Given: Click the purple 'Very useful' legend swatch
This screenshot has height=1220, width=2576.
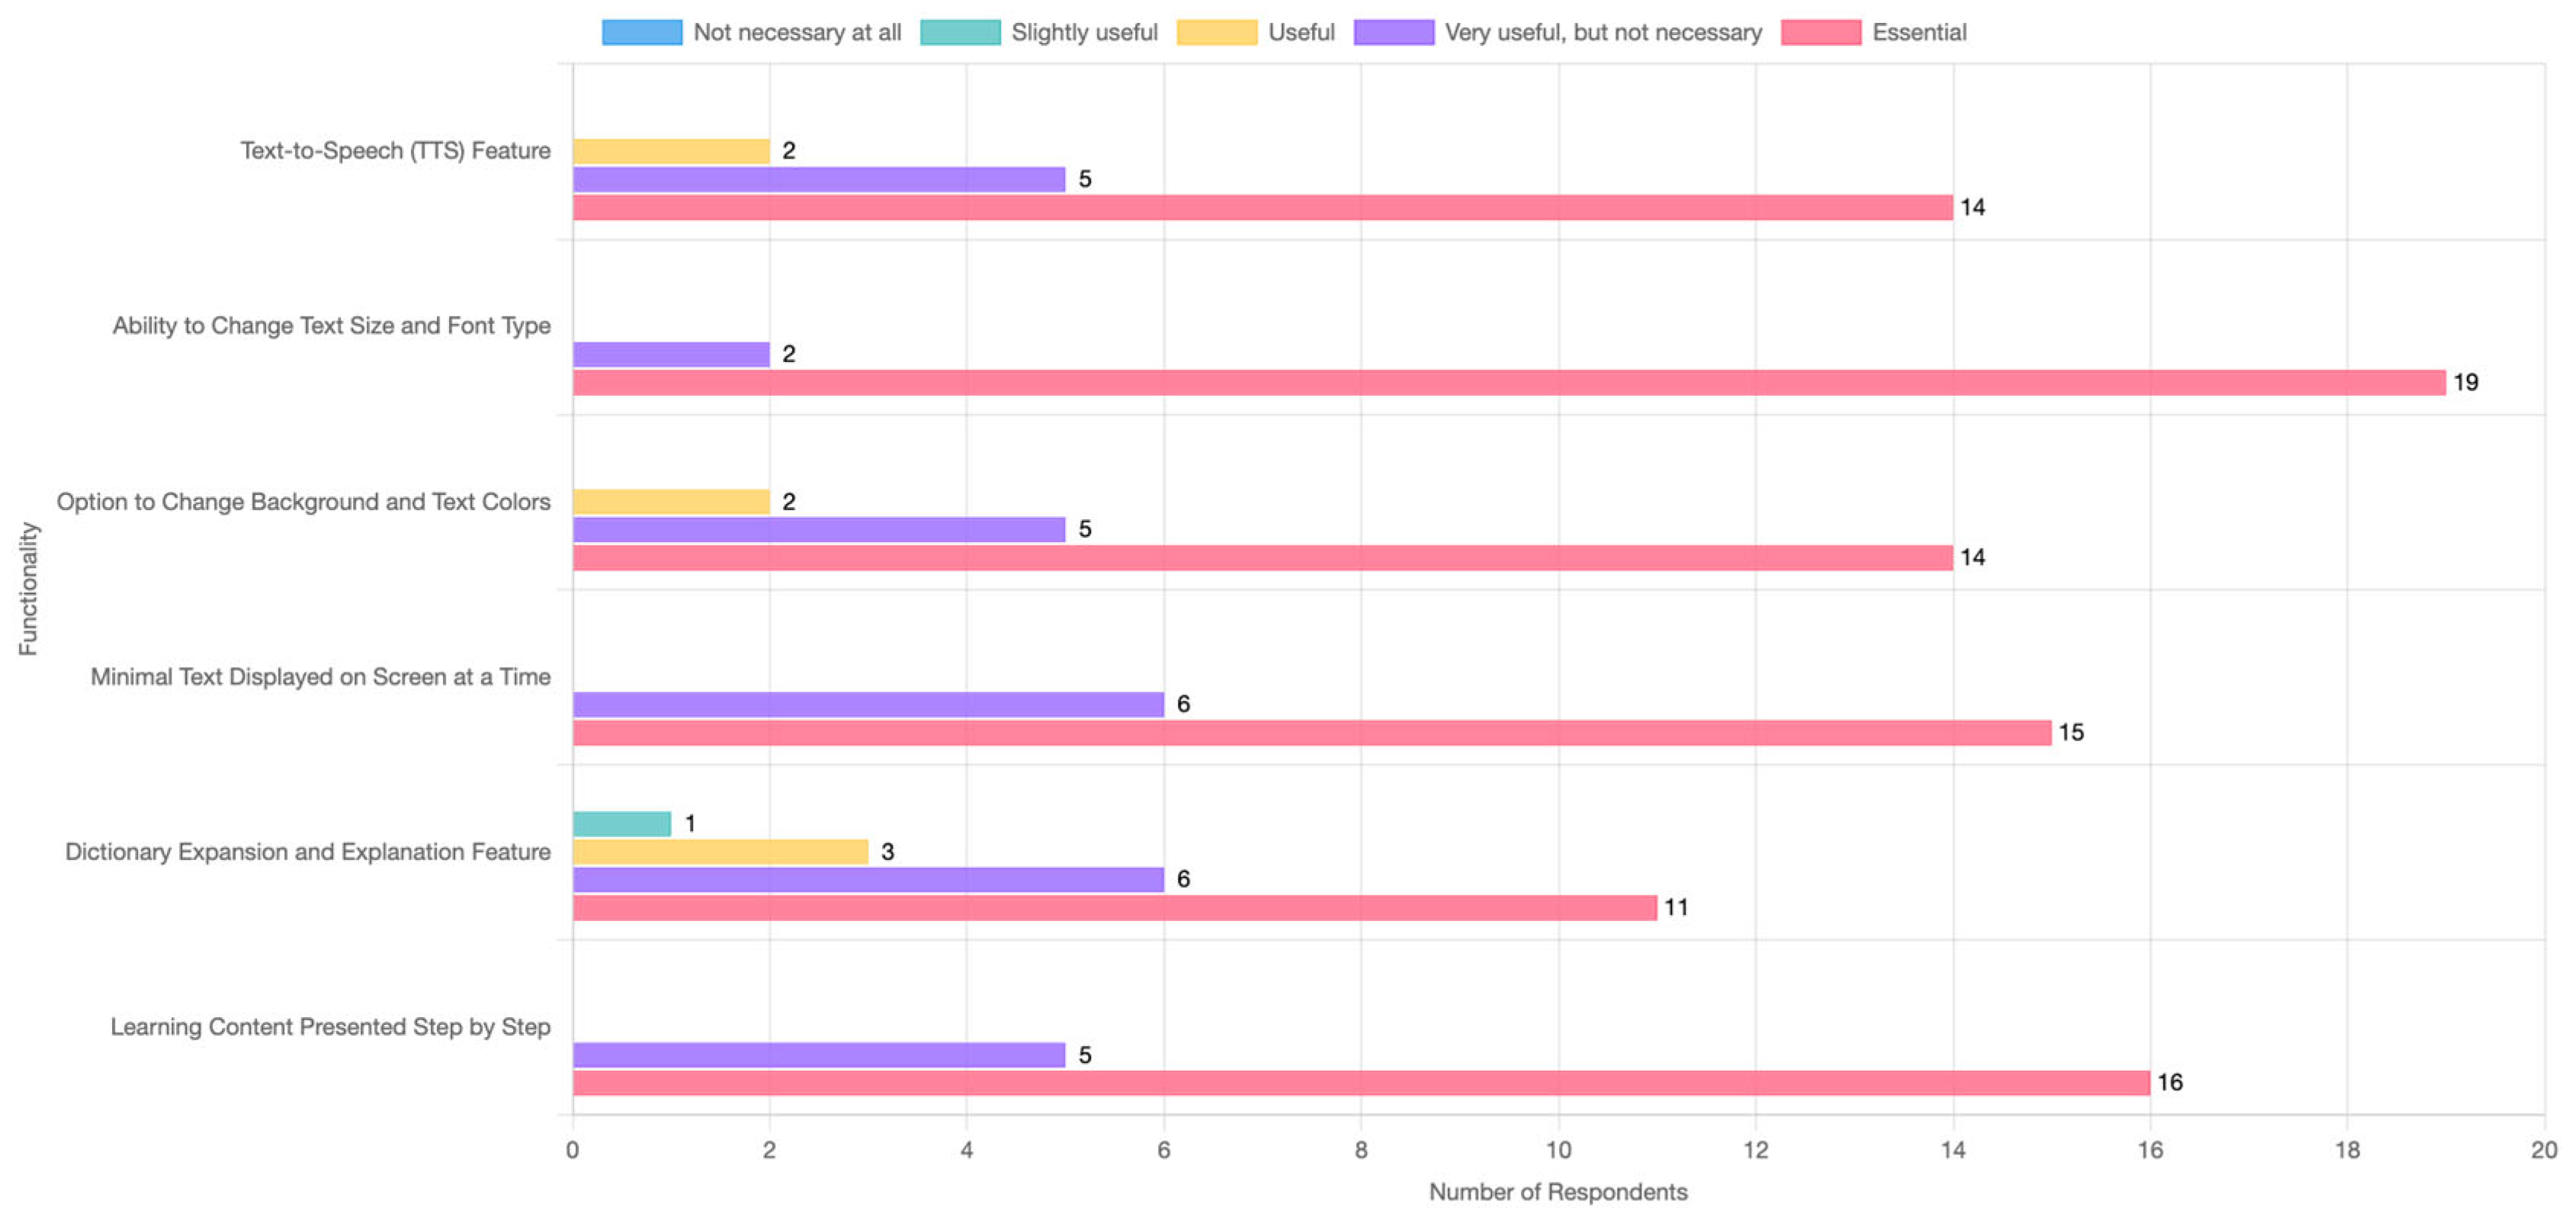Looking at the screenshot, I should click(x=1393, y=32).
